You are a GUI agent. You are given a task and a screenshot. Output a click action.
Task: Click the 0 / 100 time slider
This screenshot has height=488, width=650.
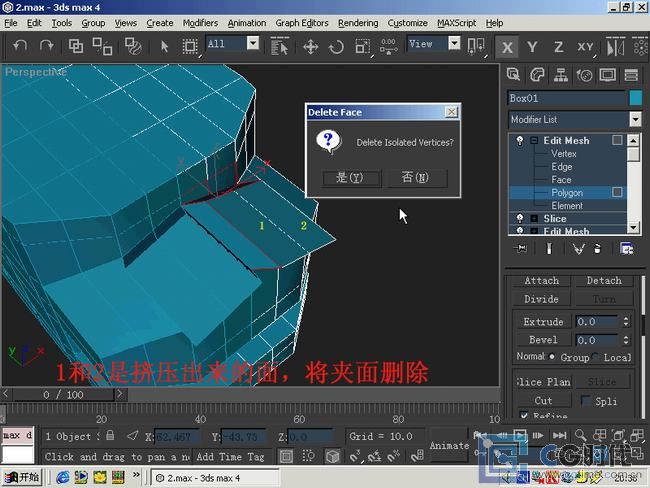pos(63,394)
